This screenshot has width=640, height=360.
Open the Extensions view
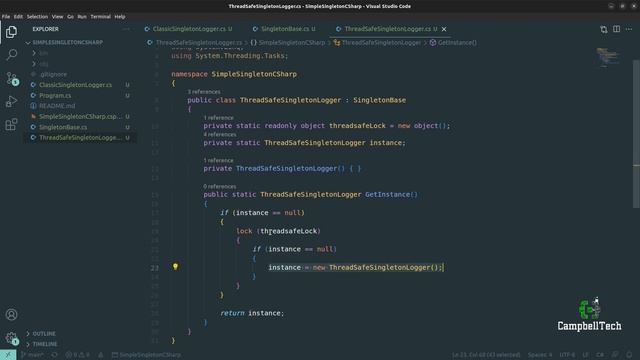coord(11,124)
